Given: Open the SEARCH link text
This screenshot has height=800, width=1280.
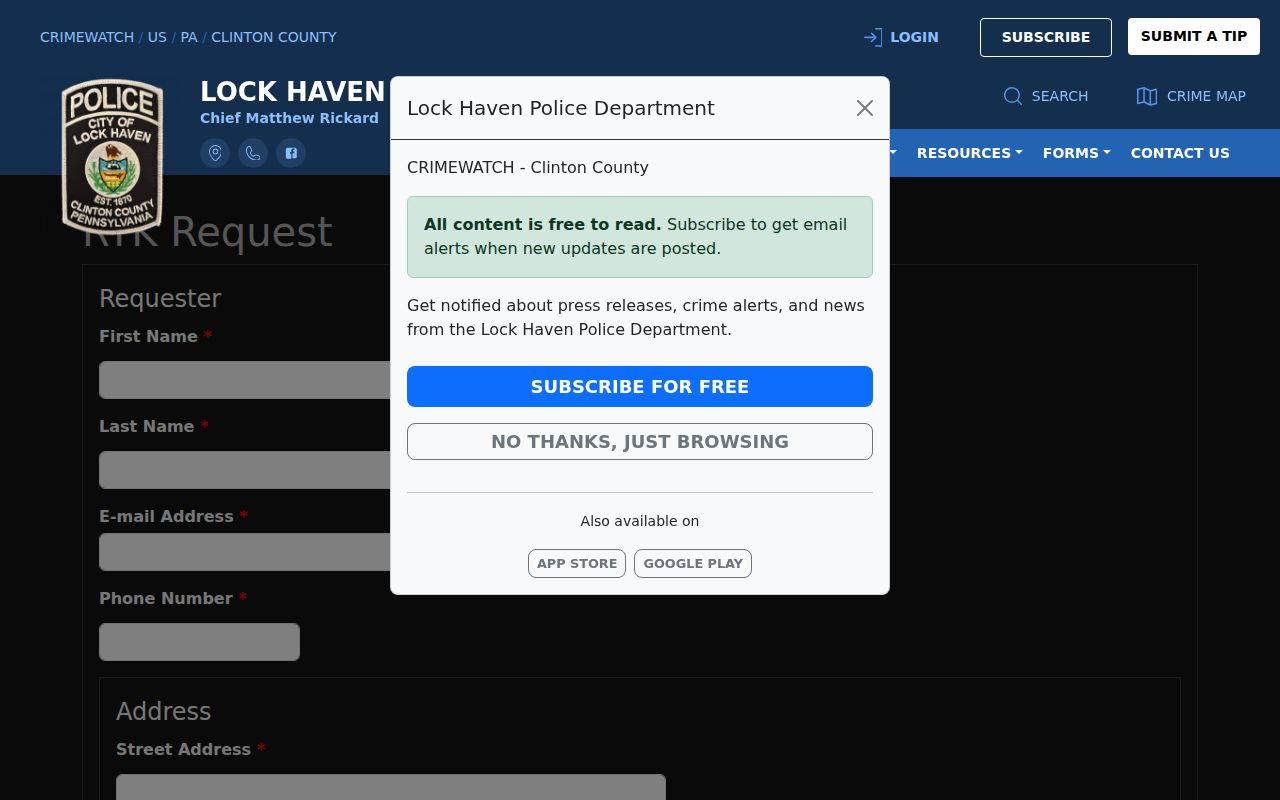Looking at the screenshot, I should (x=1060, y=96).
